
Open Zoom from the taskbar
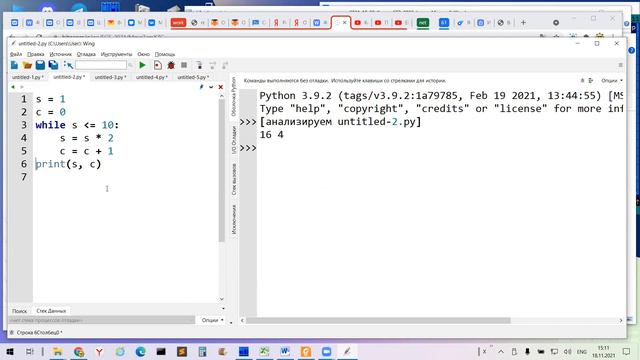(x=326, y=351)
